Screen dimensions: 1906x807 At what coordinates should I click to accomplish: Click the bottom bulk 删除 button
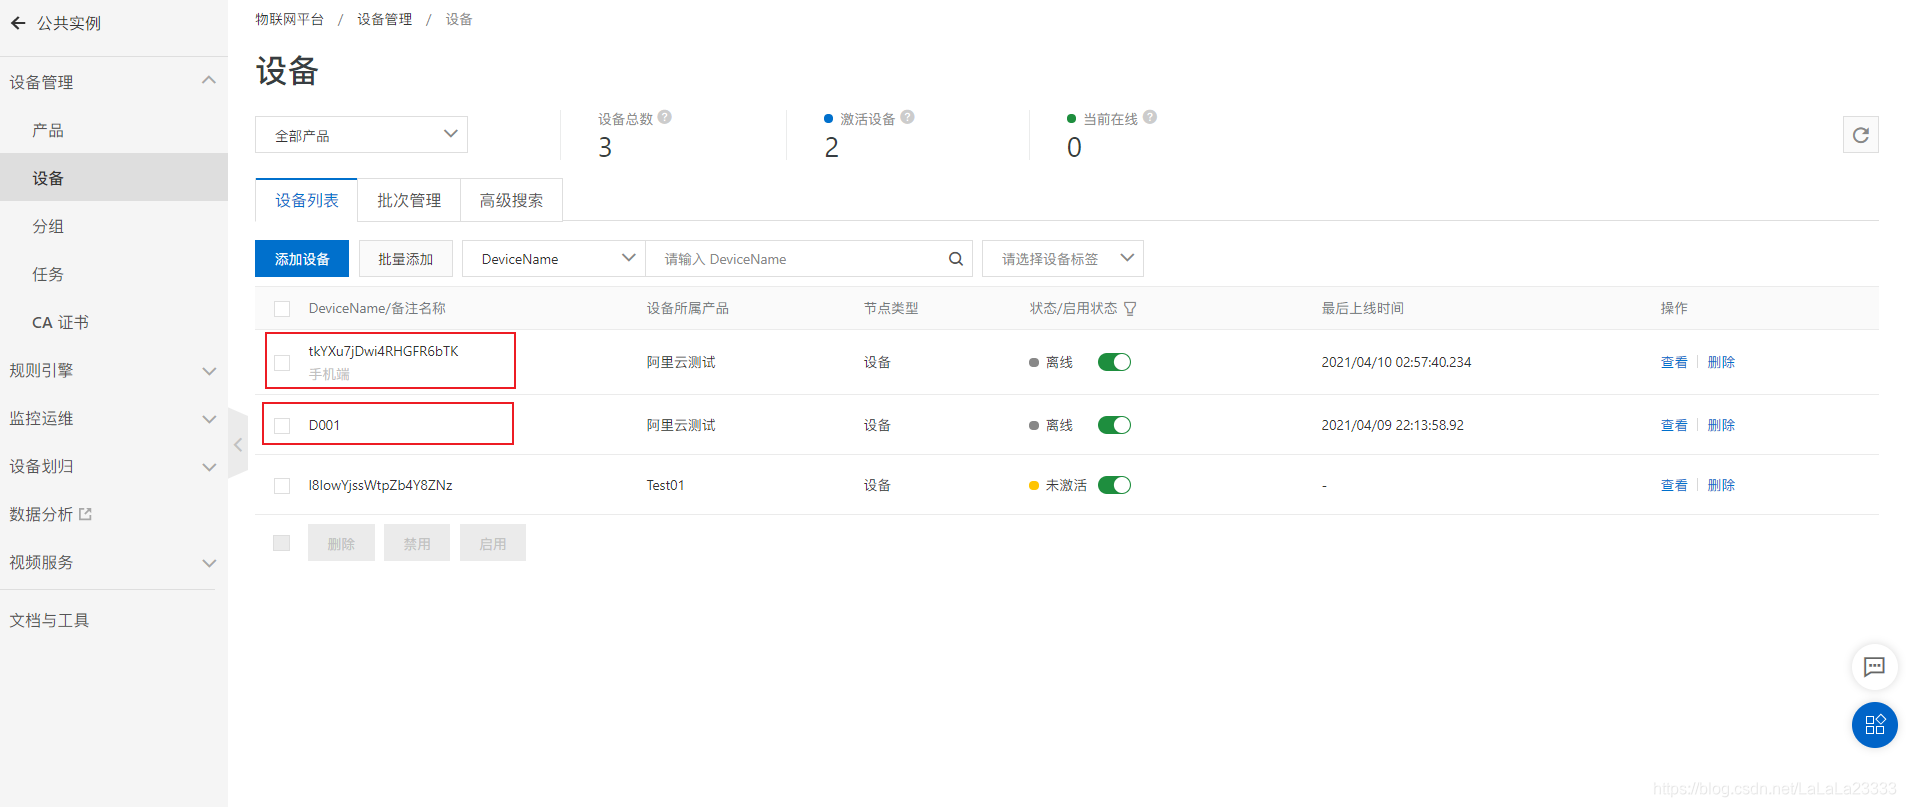point(341,543)
